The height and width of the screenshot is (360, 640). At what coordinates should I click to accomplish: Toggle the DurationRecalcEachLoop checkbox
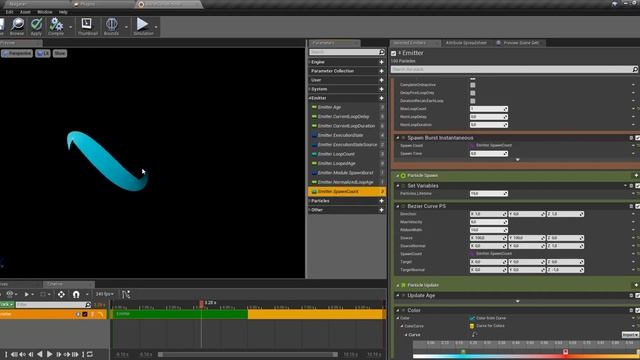[x=473, y=101]
